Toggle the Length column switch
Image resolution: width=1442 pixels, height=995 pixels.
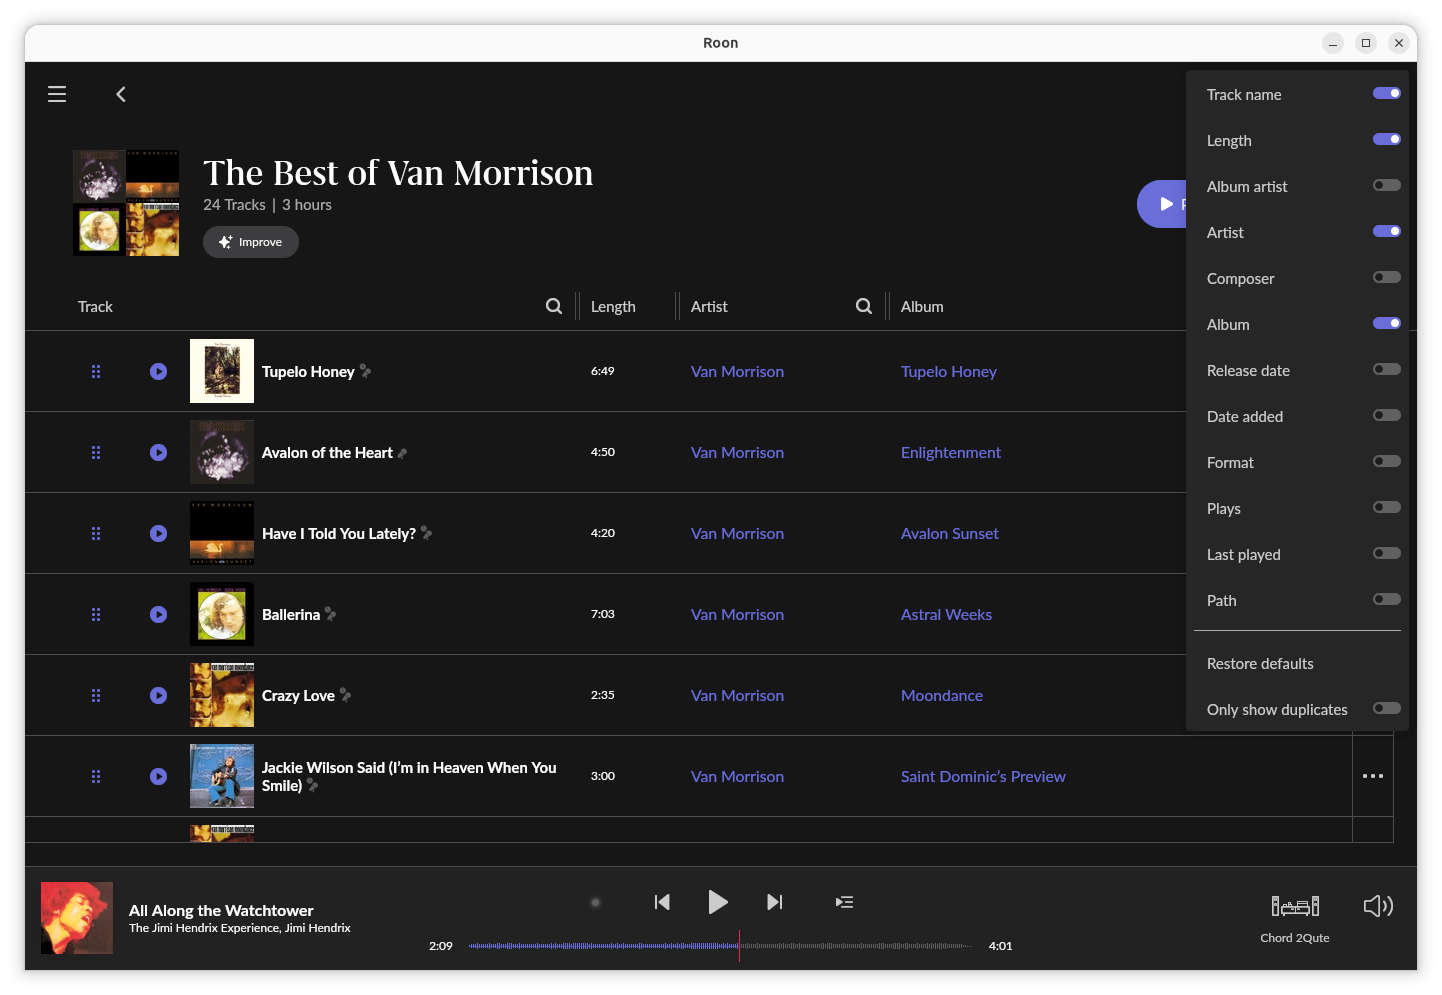point(1387,139)
